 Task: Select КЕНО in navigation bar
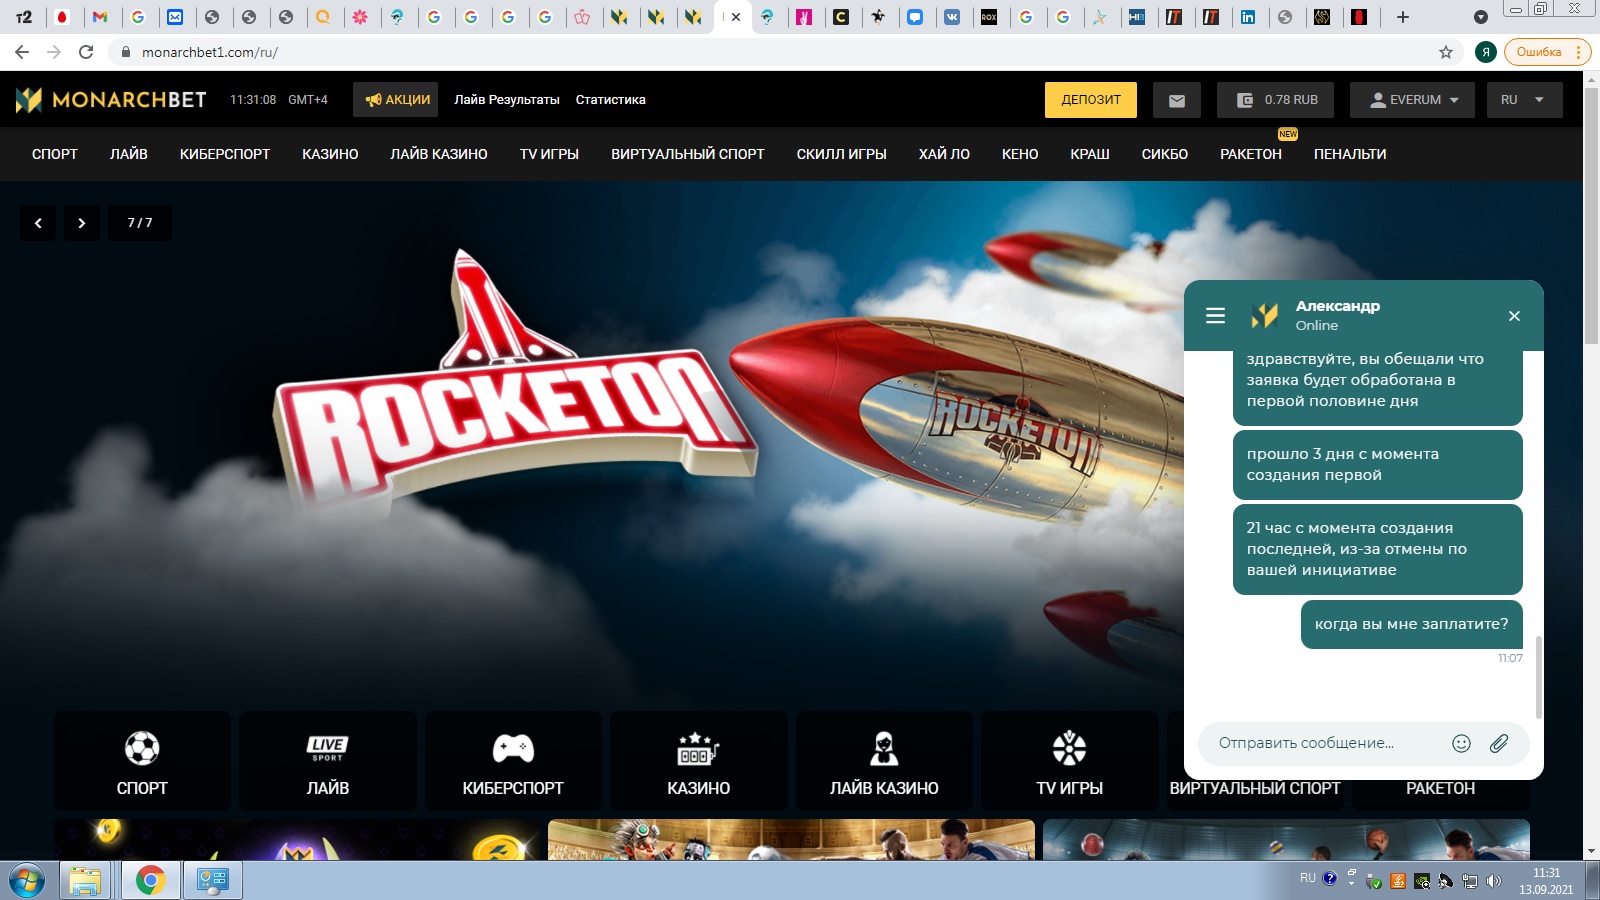(x=1020, y=154)
